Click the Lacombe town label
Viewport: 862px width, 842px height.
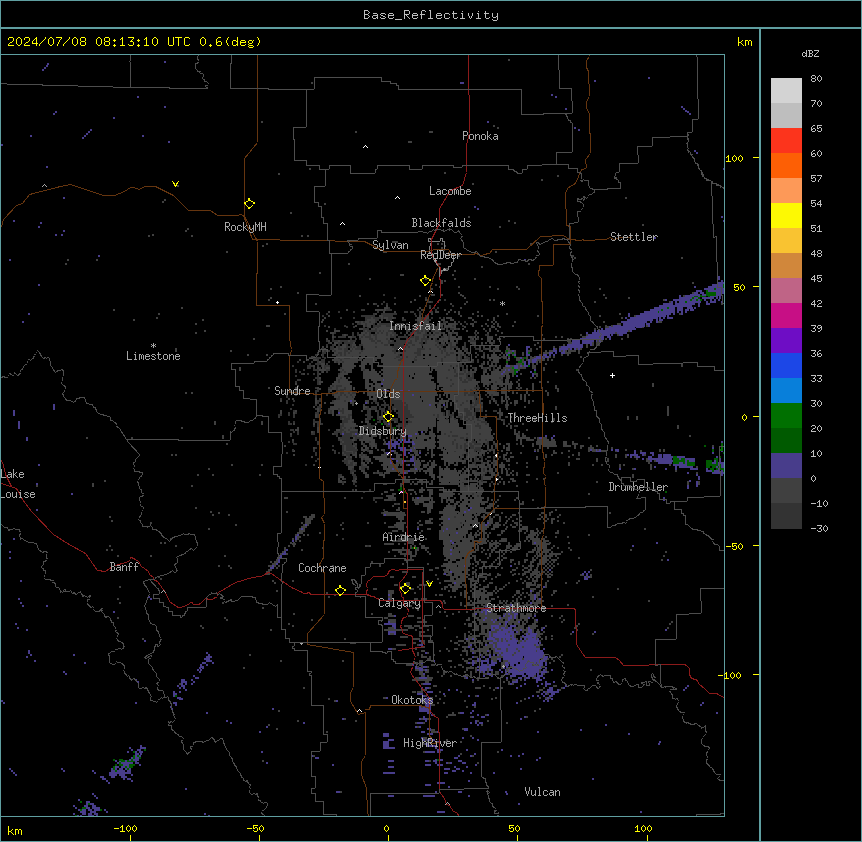coord(450,191)
